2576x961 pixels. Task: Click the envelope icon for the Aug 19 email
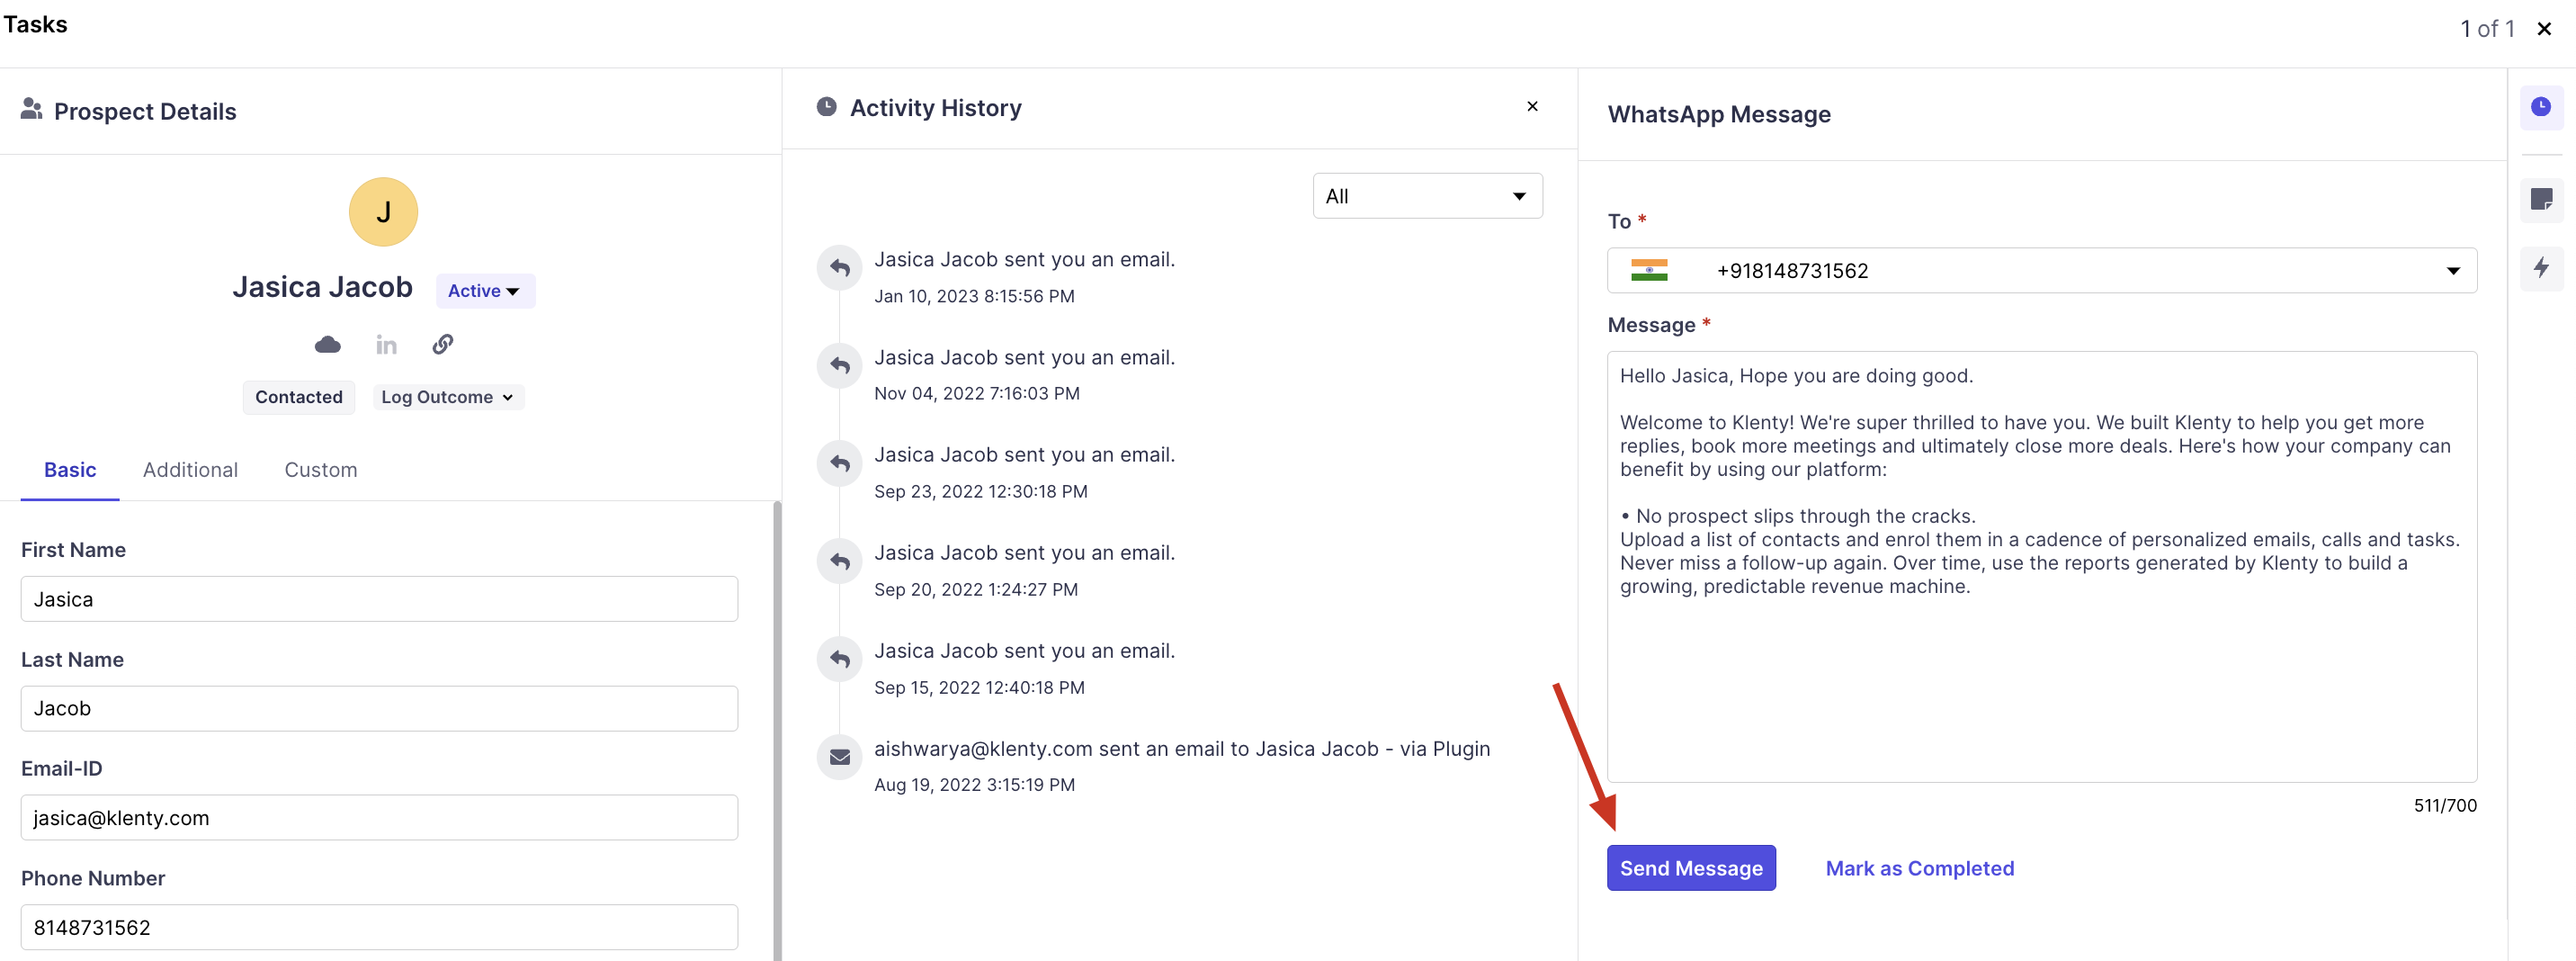click(x=840, y=757)
